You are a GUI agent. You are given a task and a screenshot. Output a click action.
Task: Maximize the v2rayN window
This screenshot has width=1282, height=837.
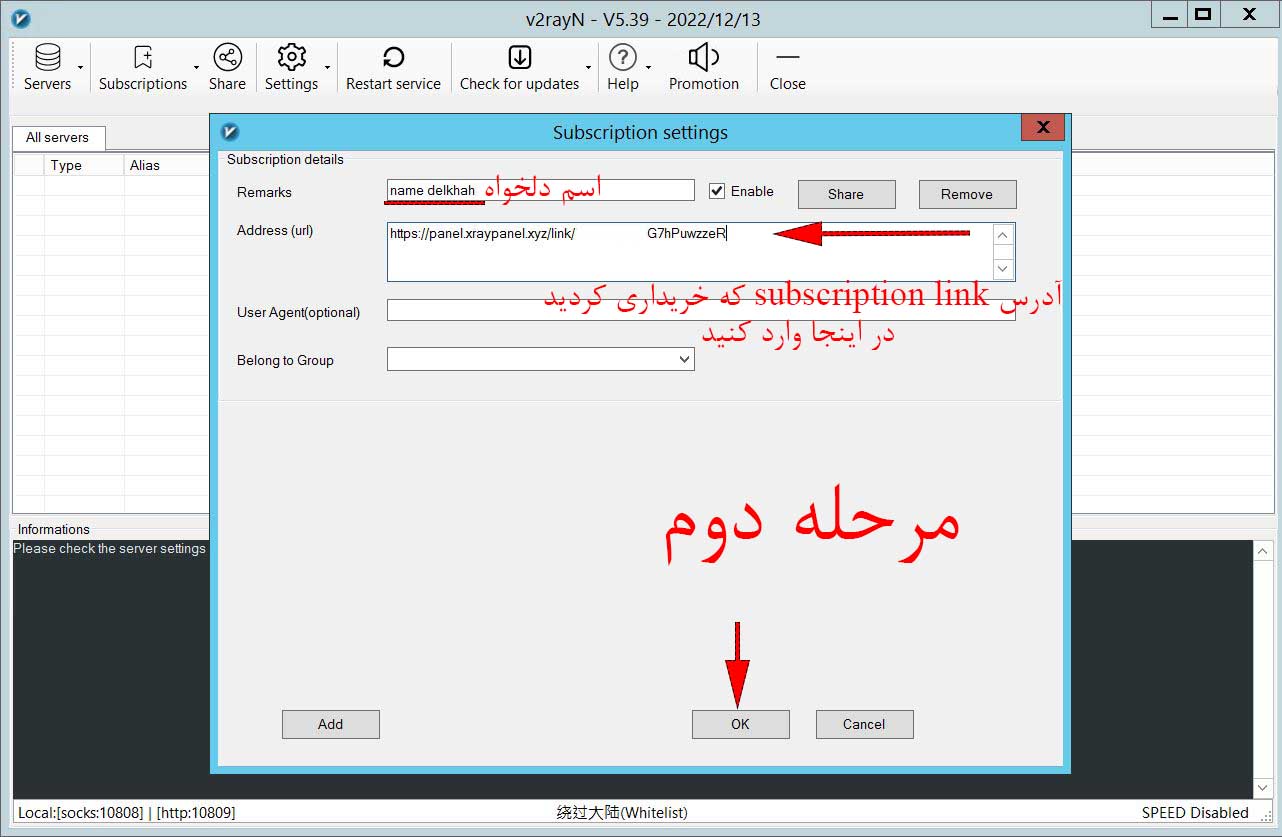click(x=1204, y=14)
